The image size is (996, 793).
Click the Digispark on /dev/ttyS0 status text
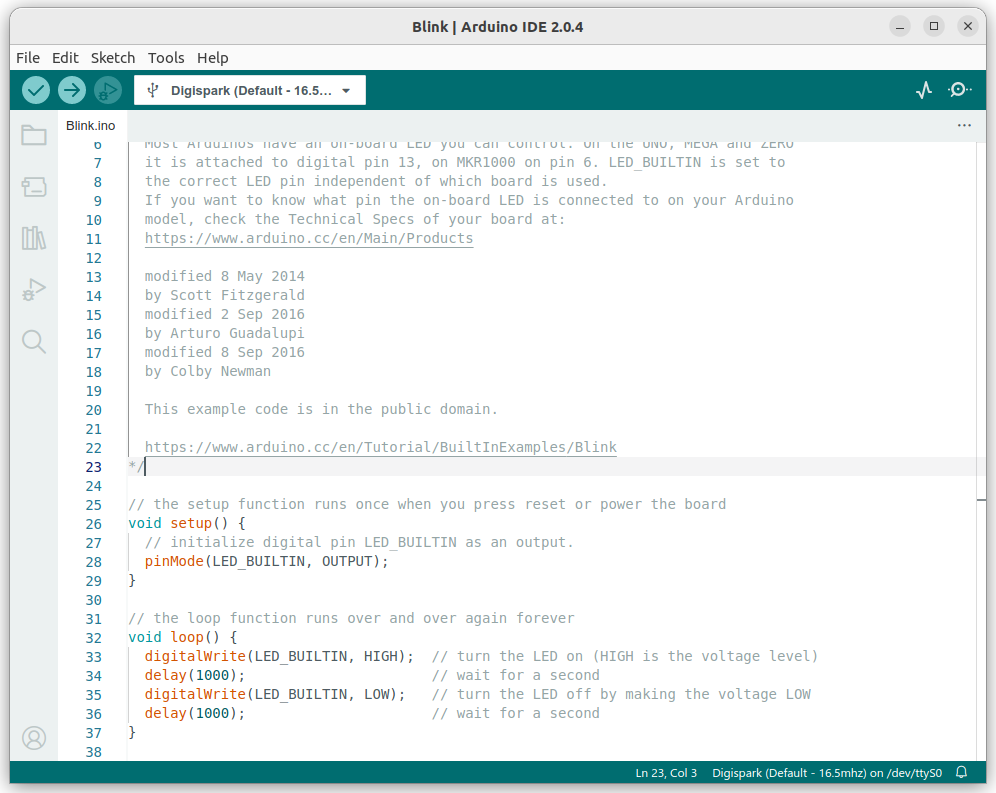[x=826, y=773]
